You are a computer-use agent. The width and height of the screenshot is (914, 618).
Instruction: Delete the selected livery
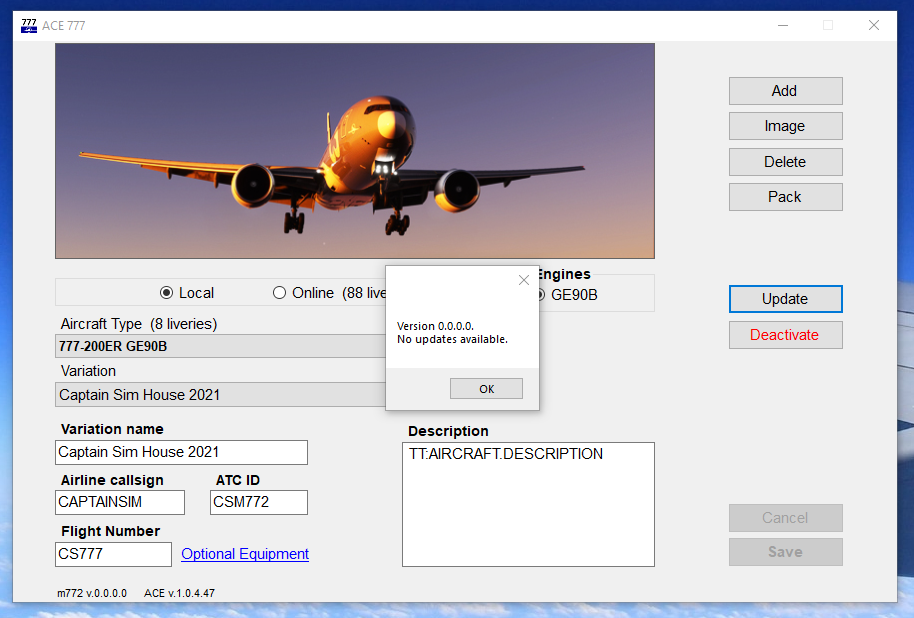point(785,161)
